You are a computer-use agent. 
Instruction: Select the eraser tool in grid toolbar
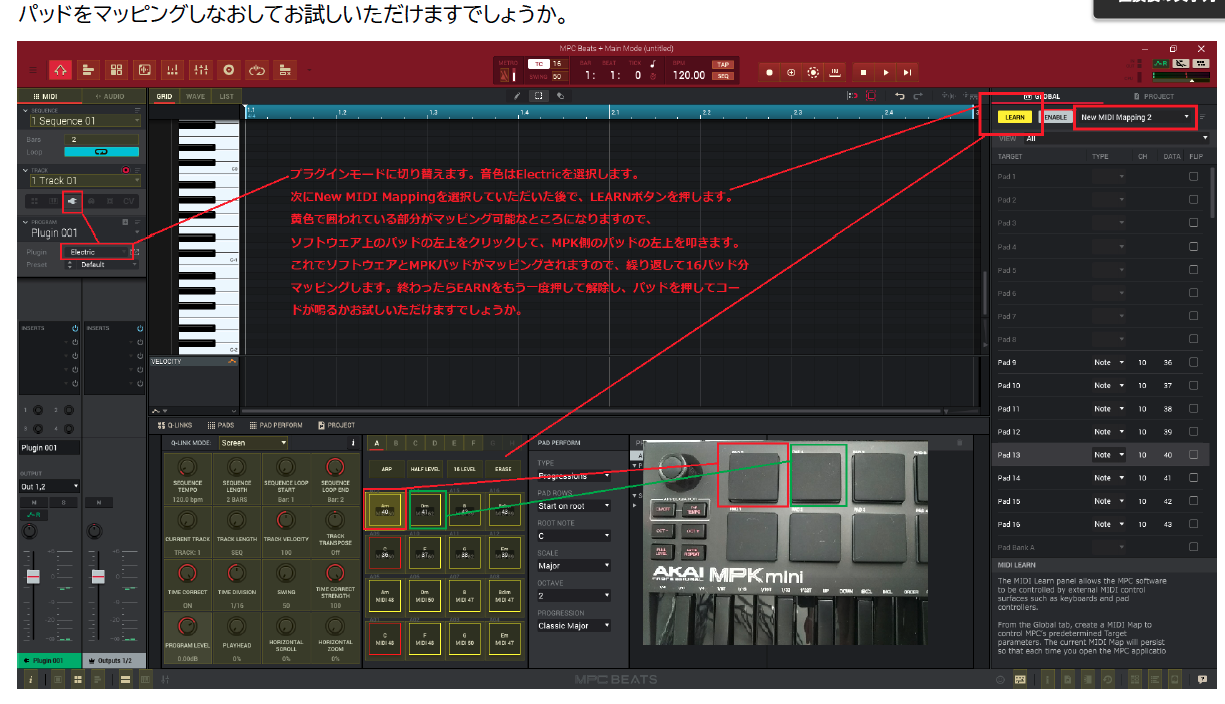[x=560, y=96]
